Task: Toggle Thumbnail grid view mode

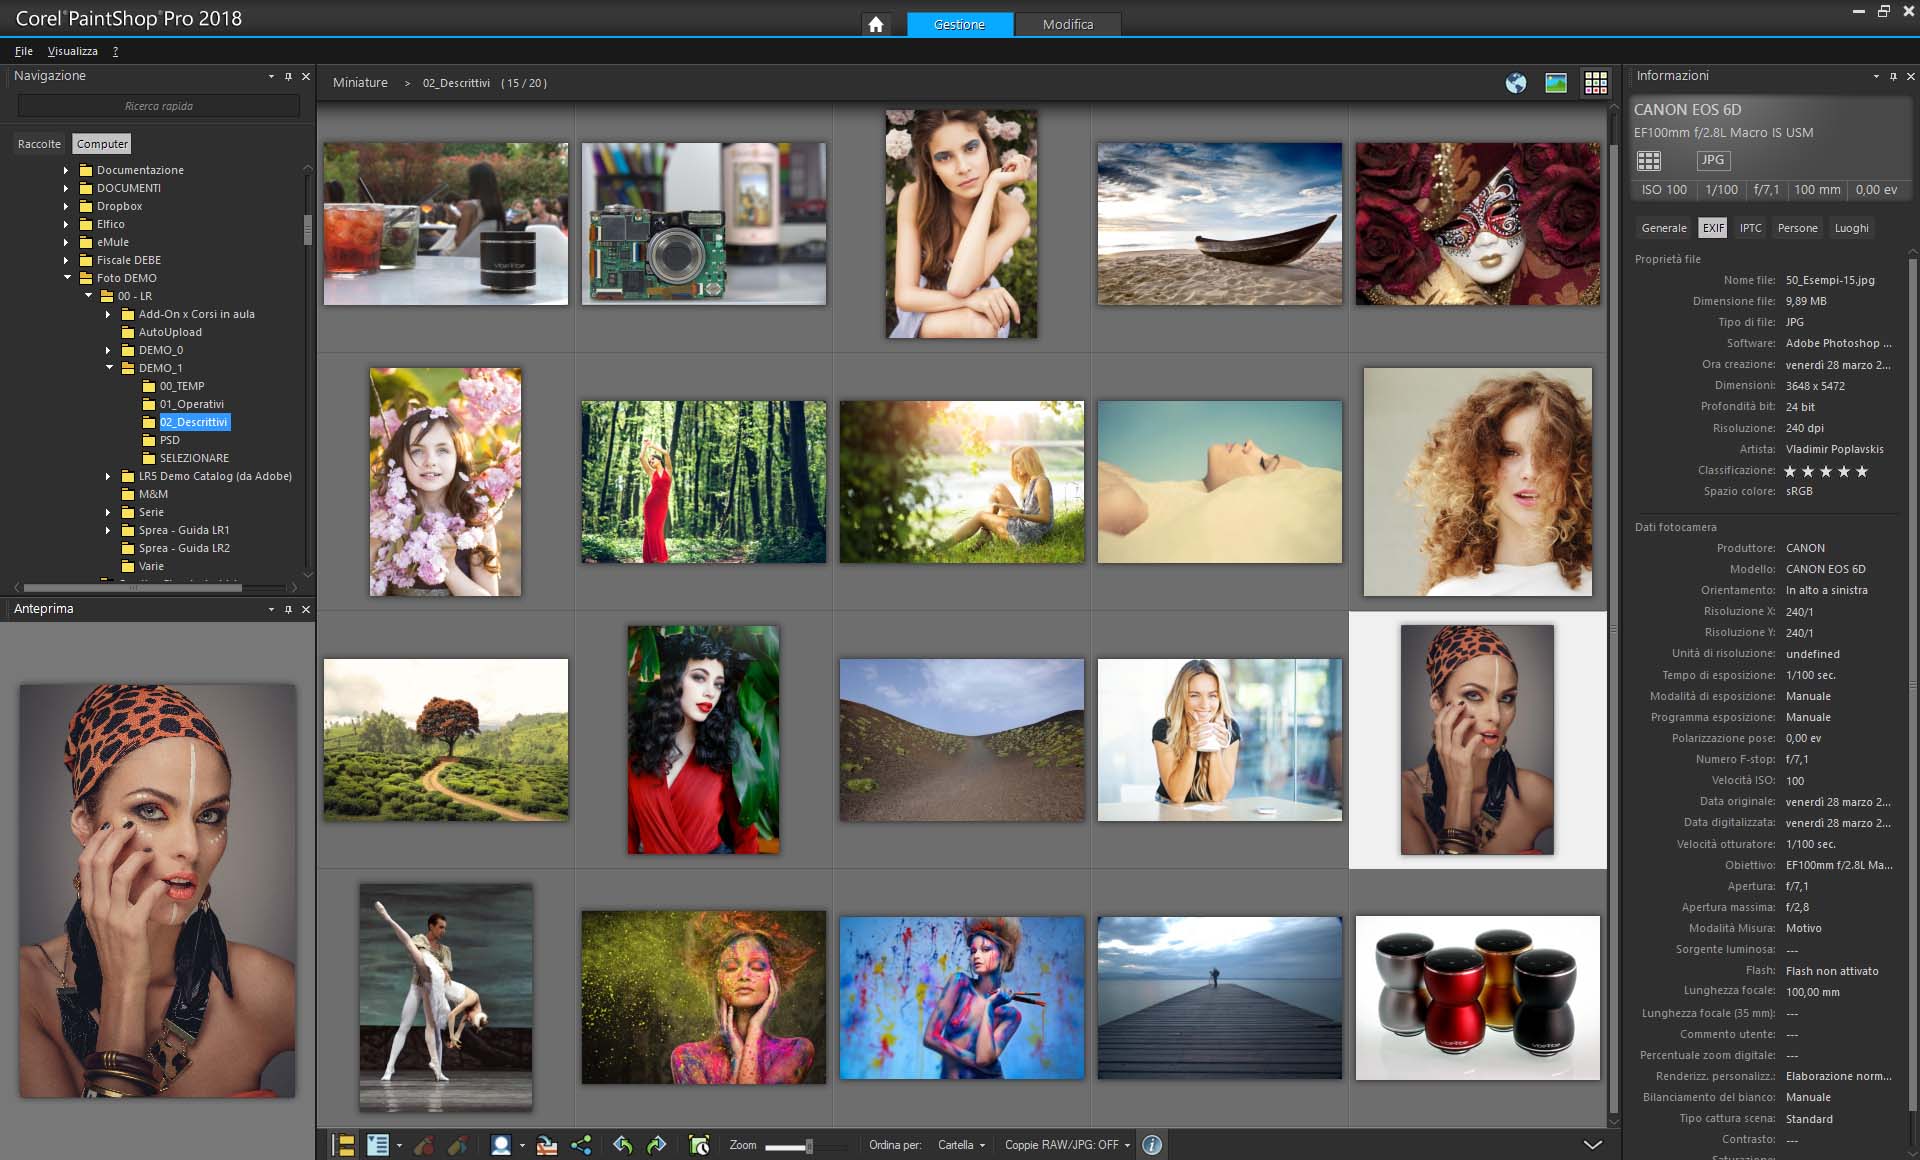Action: [x=1596, y=83]
